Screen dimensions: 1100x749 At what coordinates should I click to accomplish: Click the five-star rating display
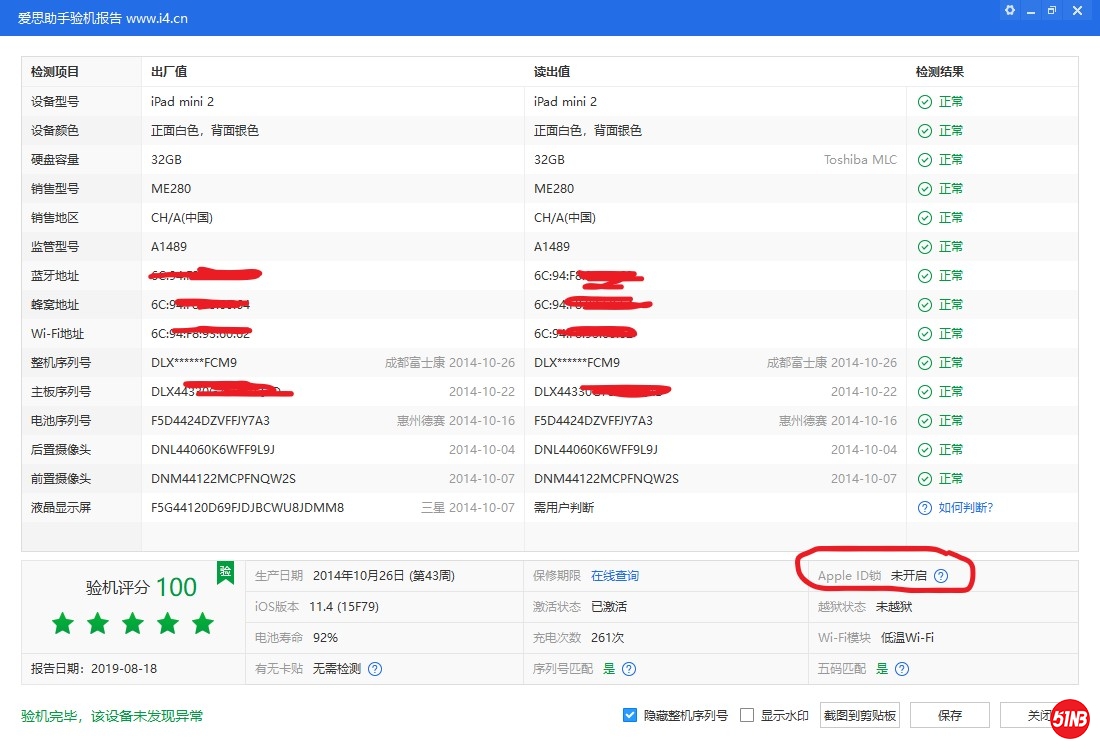(x=133, y=624)
